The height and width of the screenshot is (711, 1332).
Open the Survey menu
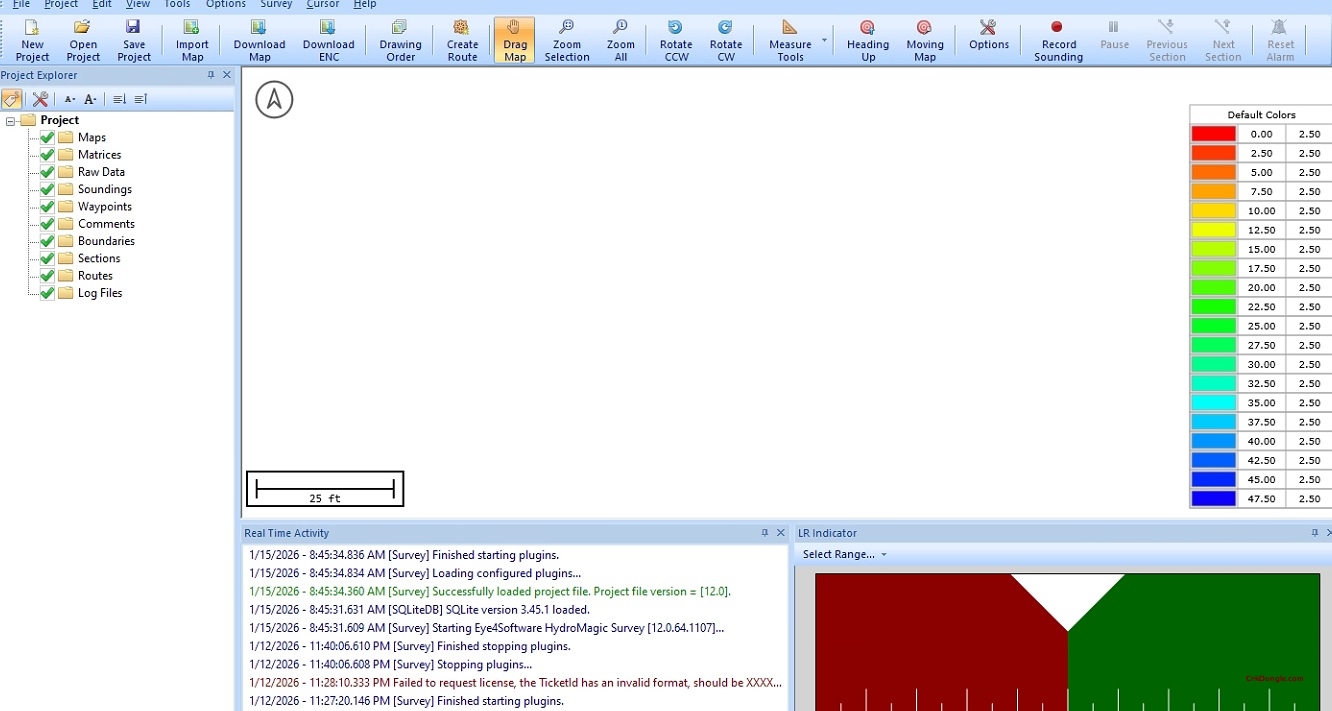(276, 4)
